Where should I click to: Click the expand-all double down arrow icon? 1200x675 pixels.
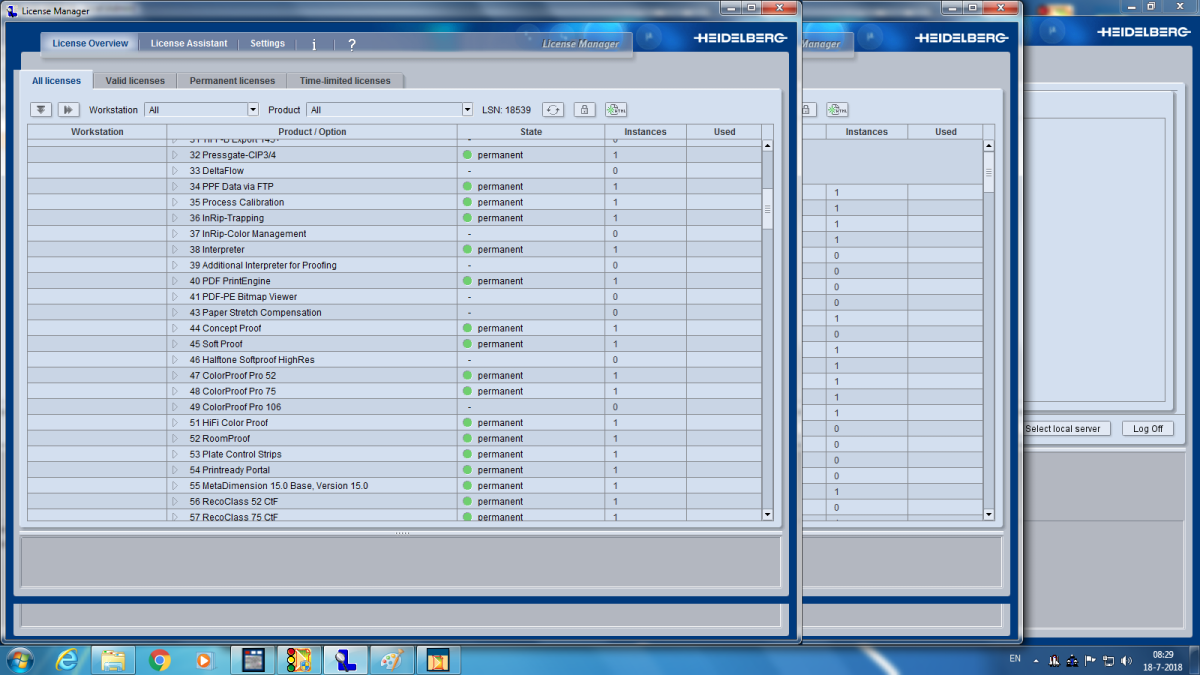[41, 110]
